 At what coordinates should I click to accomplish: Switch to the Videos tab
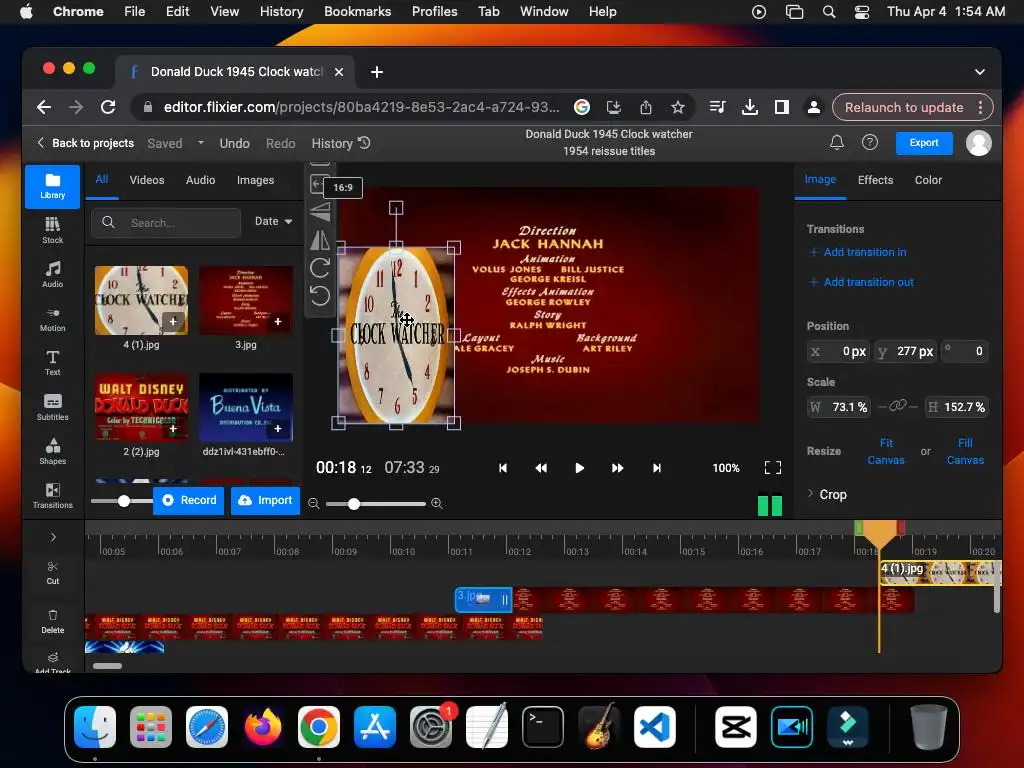(x=147, y=180)
